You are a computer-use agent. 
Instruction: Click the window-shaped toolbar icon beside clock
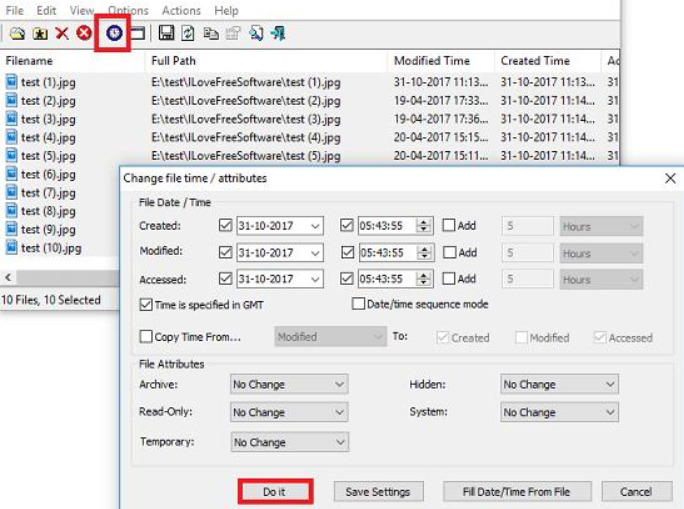pos(137,33)
